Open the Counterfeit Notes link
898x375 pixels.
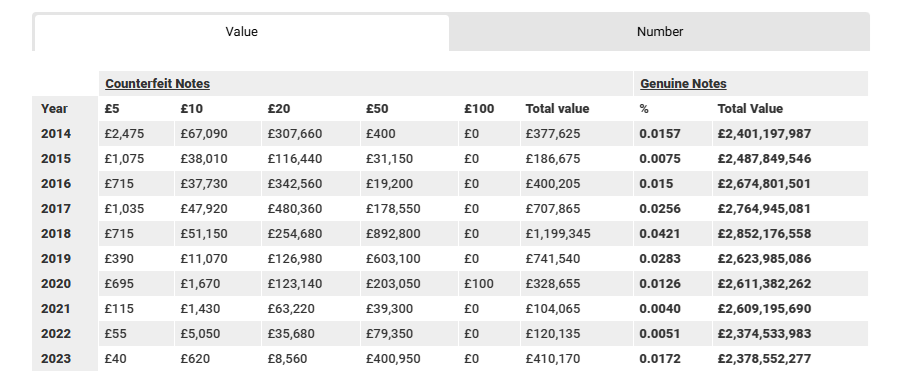pyautogui.click(x=157, y=84)
